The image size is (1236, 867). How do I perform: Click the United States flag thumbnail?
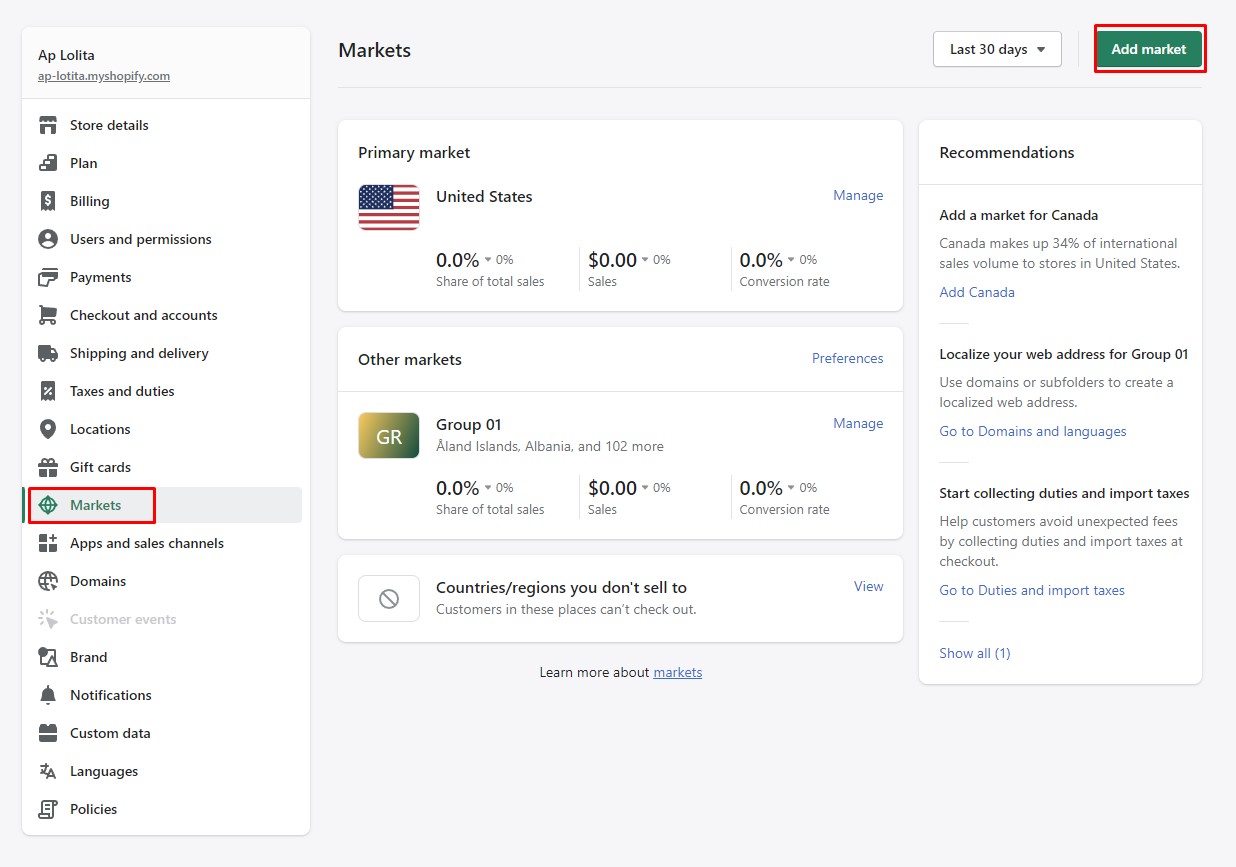click(x=389, y=208)
